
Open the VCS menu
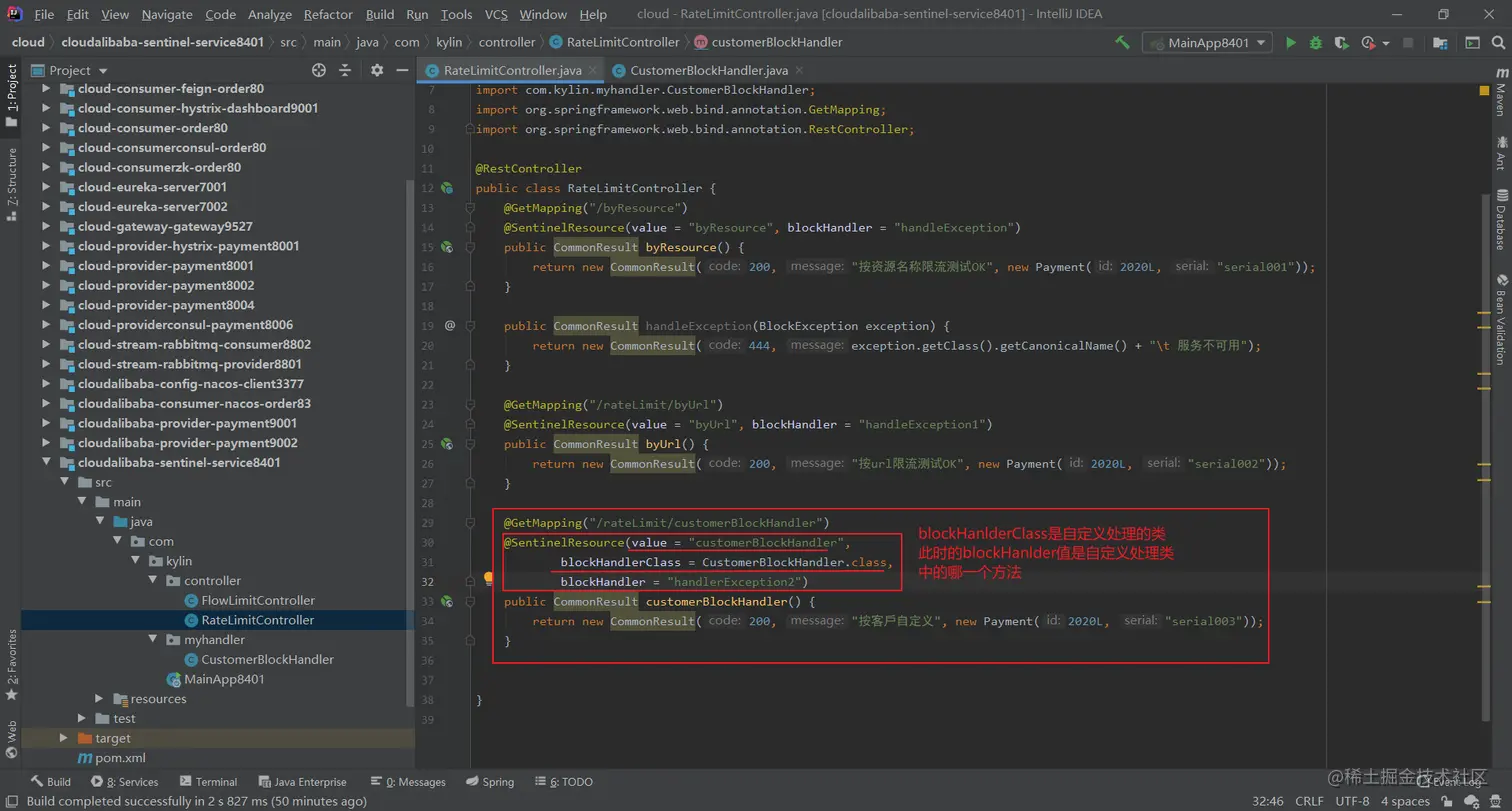click(x=496, y=15)
